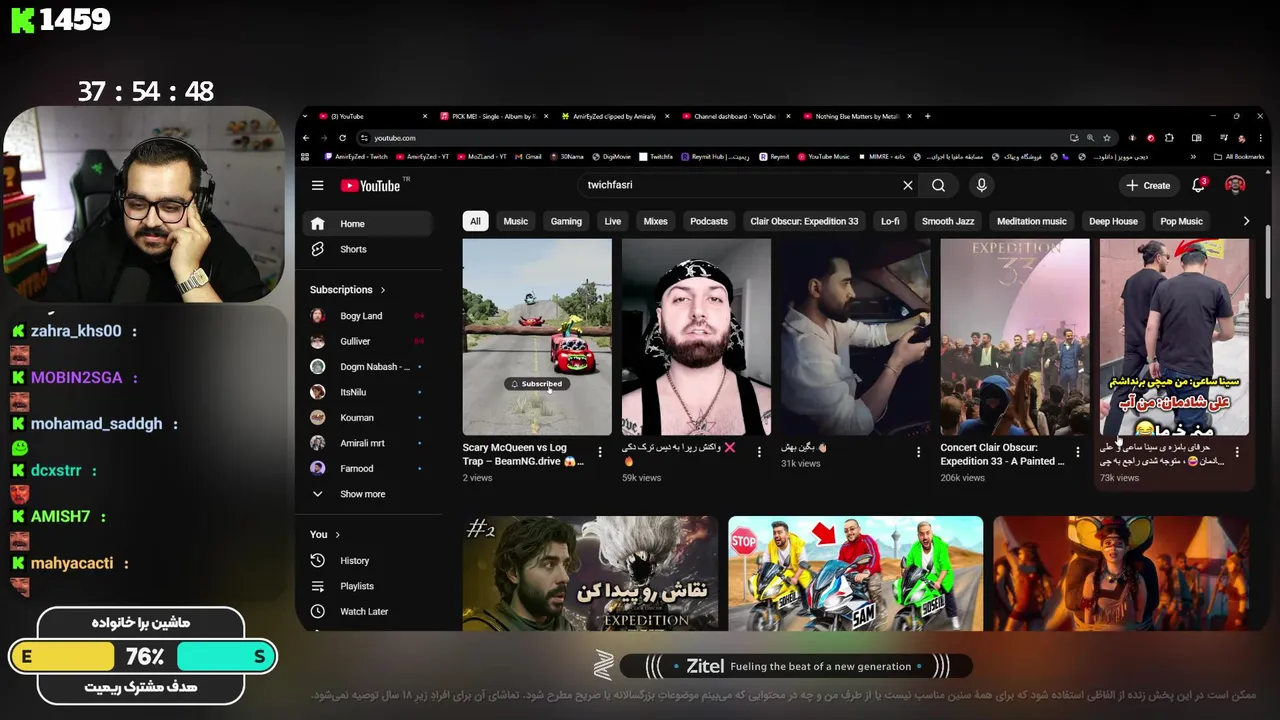Open the Expedition #2 video thumbnail
Screen dimensions: 1280x720
pos(590,573)
